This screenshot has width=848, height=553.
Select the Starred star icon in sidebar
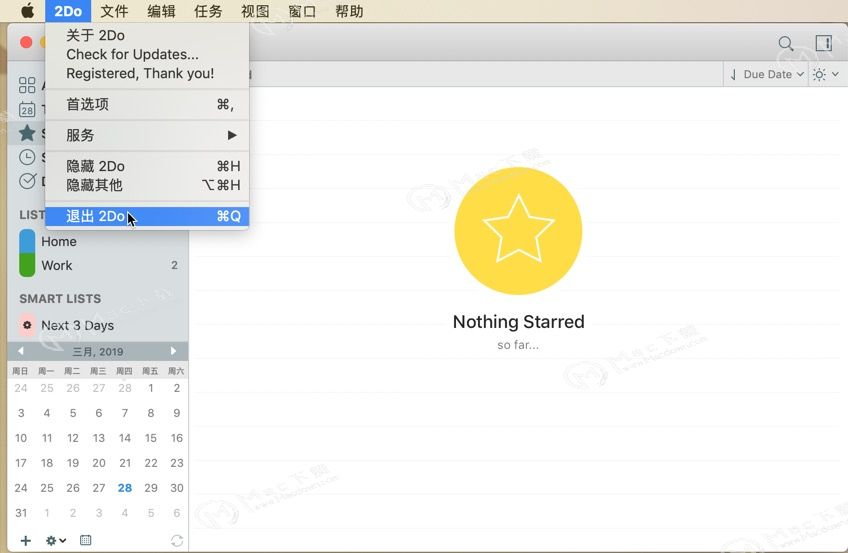tap(27, 133)
